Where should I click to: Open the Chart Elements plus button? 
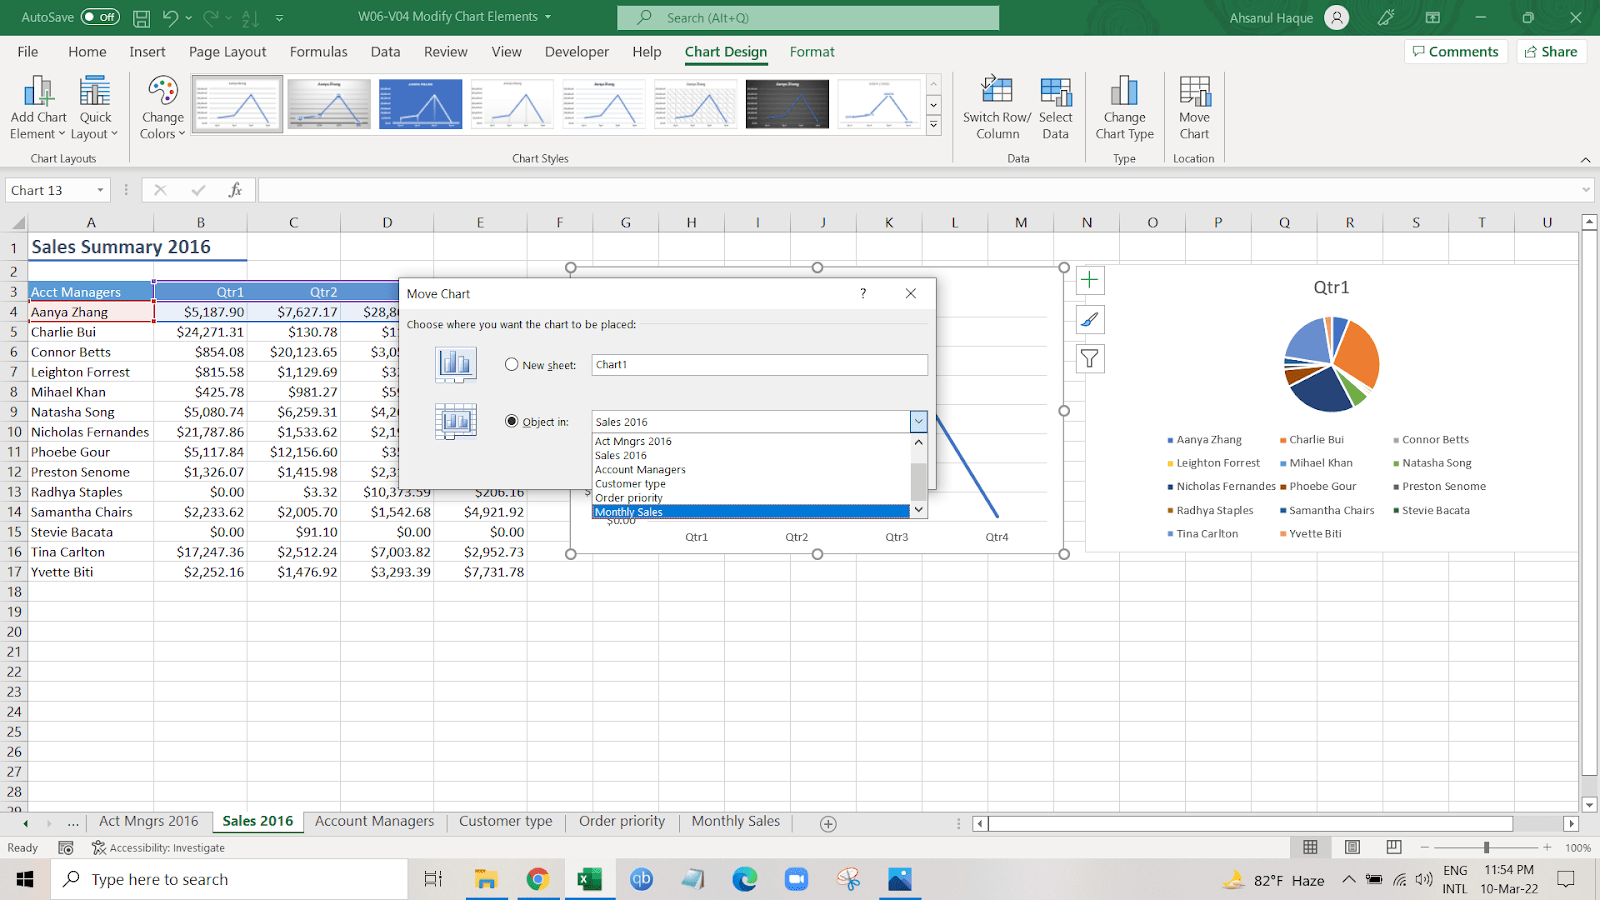[1090, 281]
